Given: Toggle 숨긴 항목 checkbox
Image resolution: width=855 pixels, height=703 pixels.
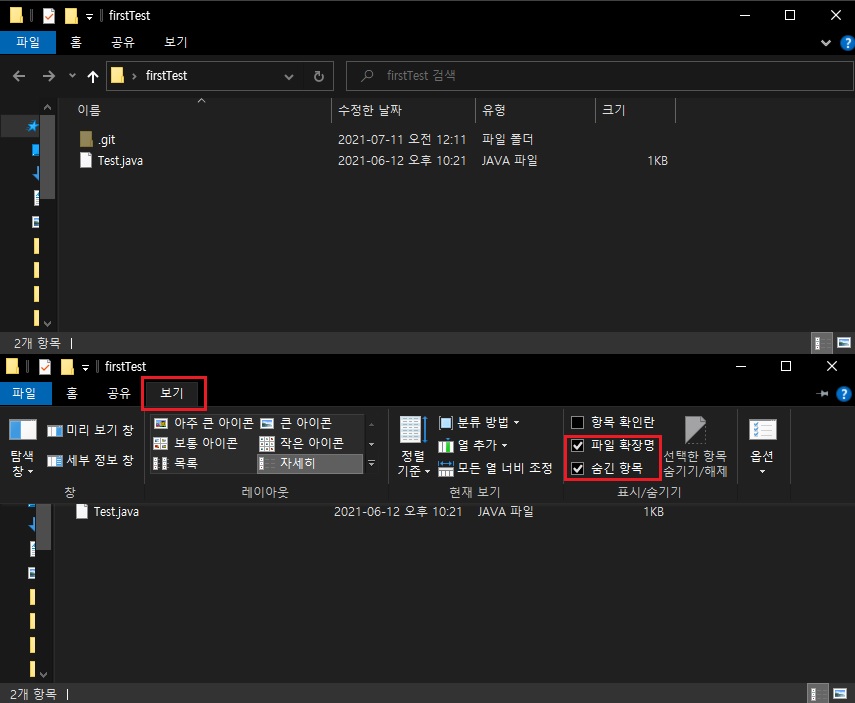Looking at the screenshot, I should click(x=577, y=468).
